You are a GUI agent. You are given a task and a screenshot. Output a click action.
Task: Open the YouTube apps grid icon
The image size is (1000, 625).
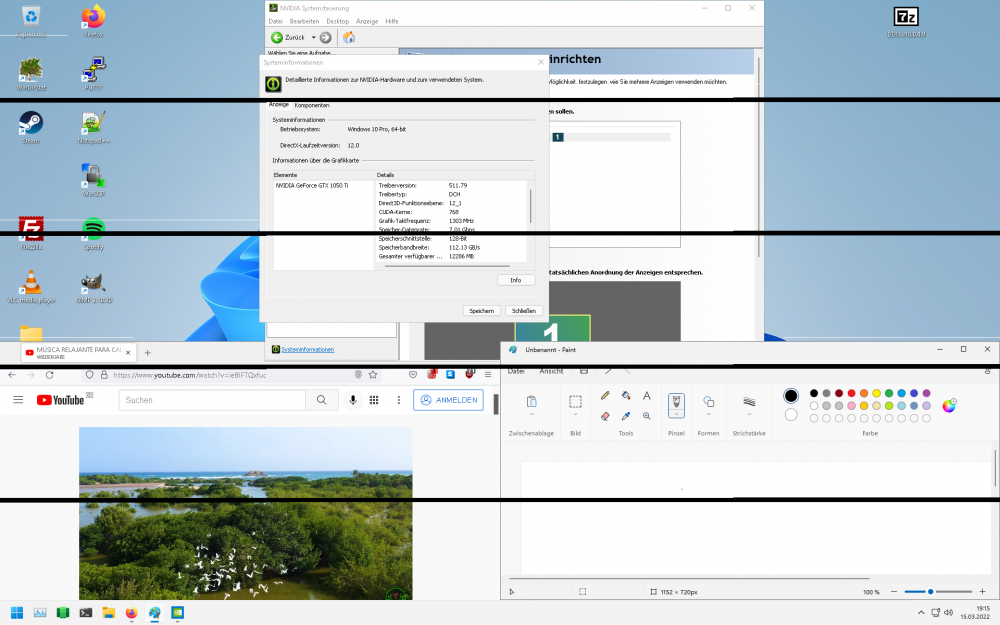click(x=374, y=400)
